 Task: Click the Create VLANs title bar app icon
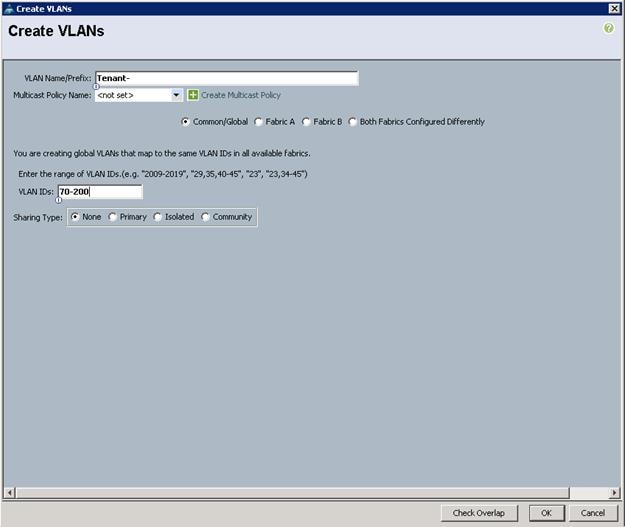9,9
